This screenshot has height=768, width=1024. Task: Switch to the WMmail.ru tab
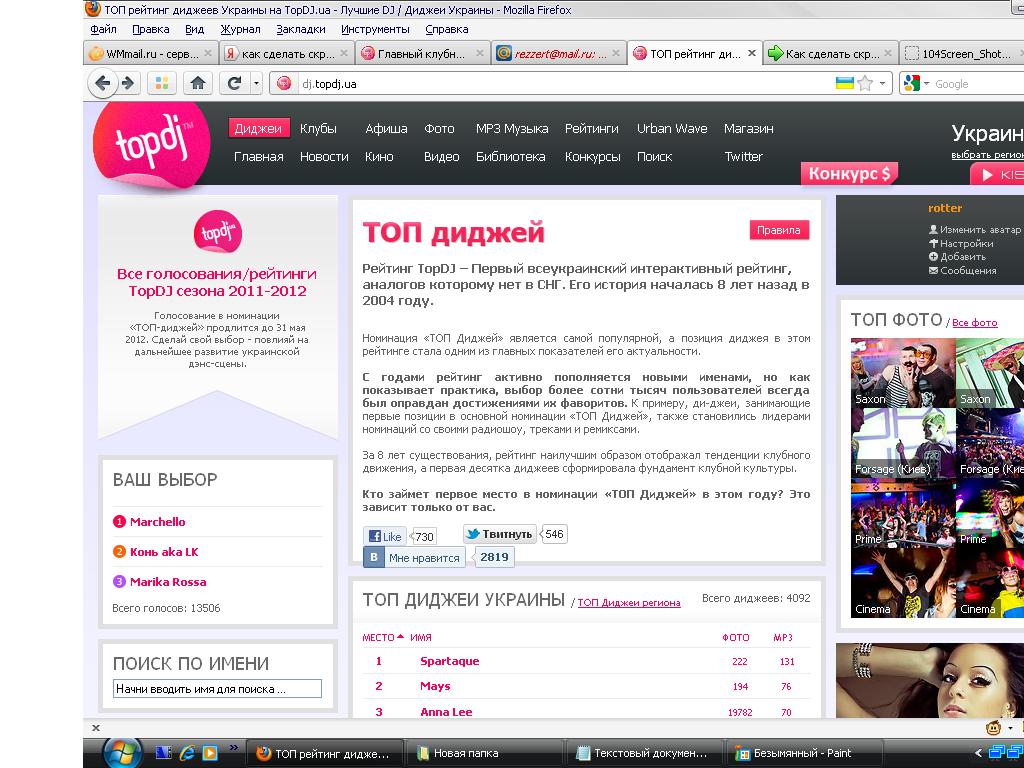[x=151, y=54]
